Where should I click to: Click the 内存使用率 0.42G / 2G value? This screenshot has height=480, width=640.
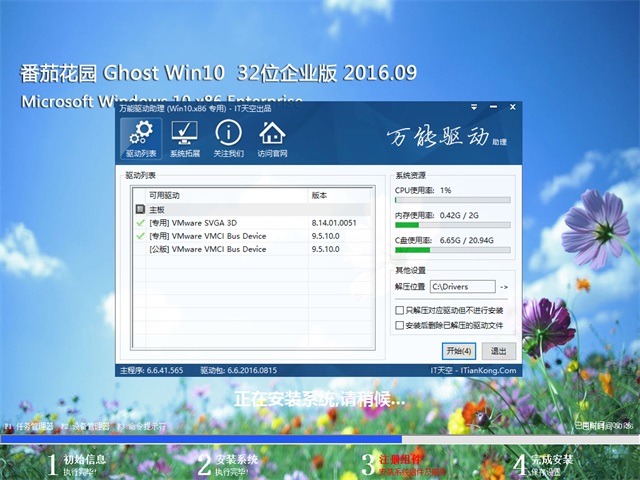459,215
